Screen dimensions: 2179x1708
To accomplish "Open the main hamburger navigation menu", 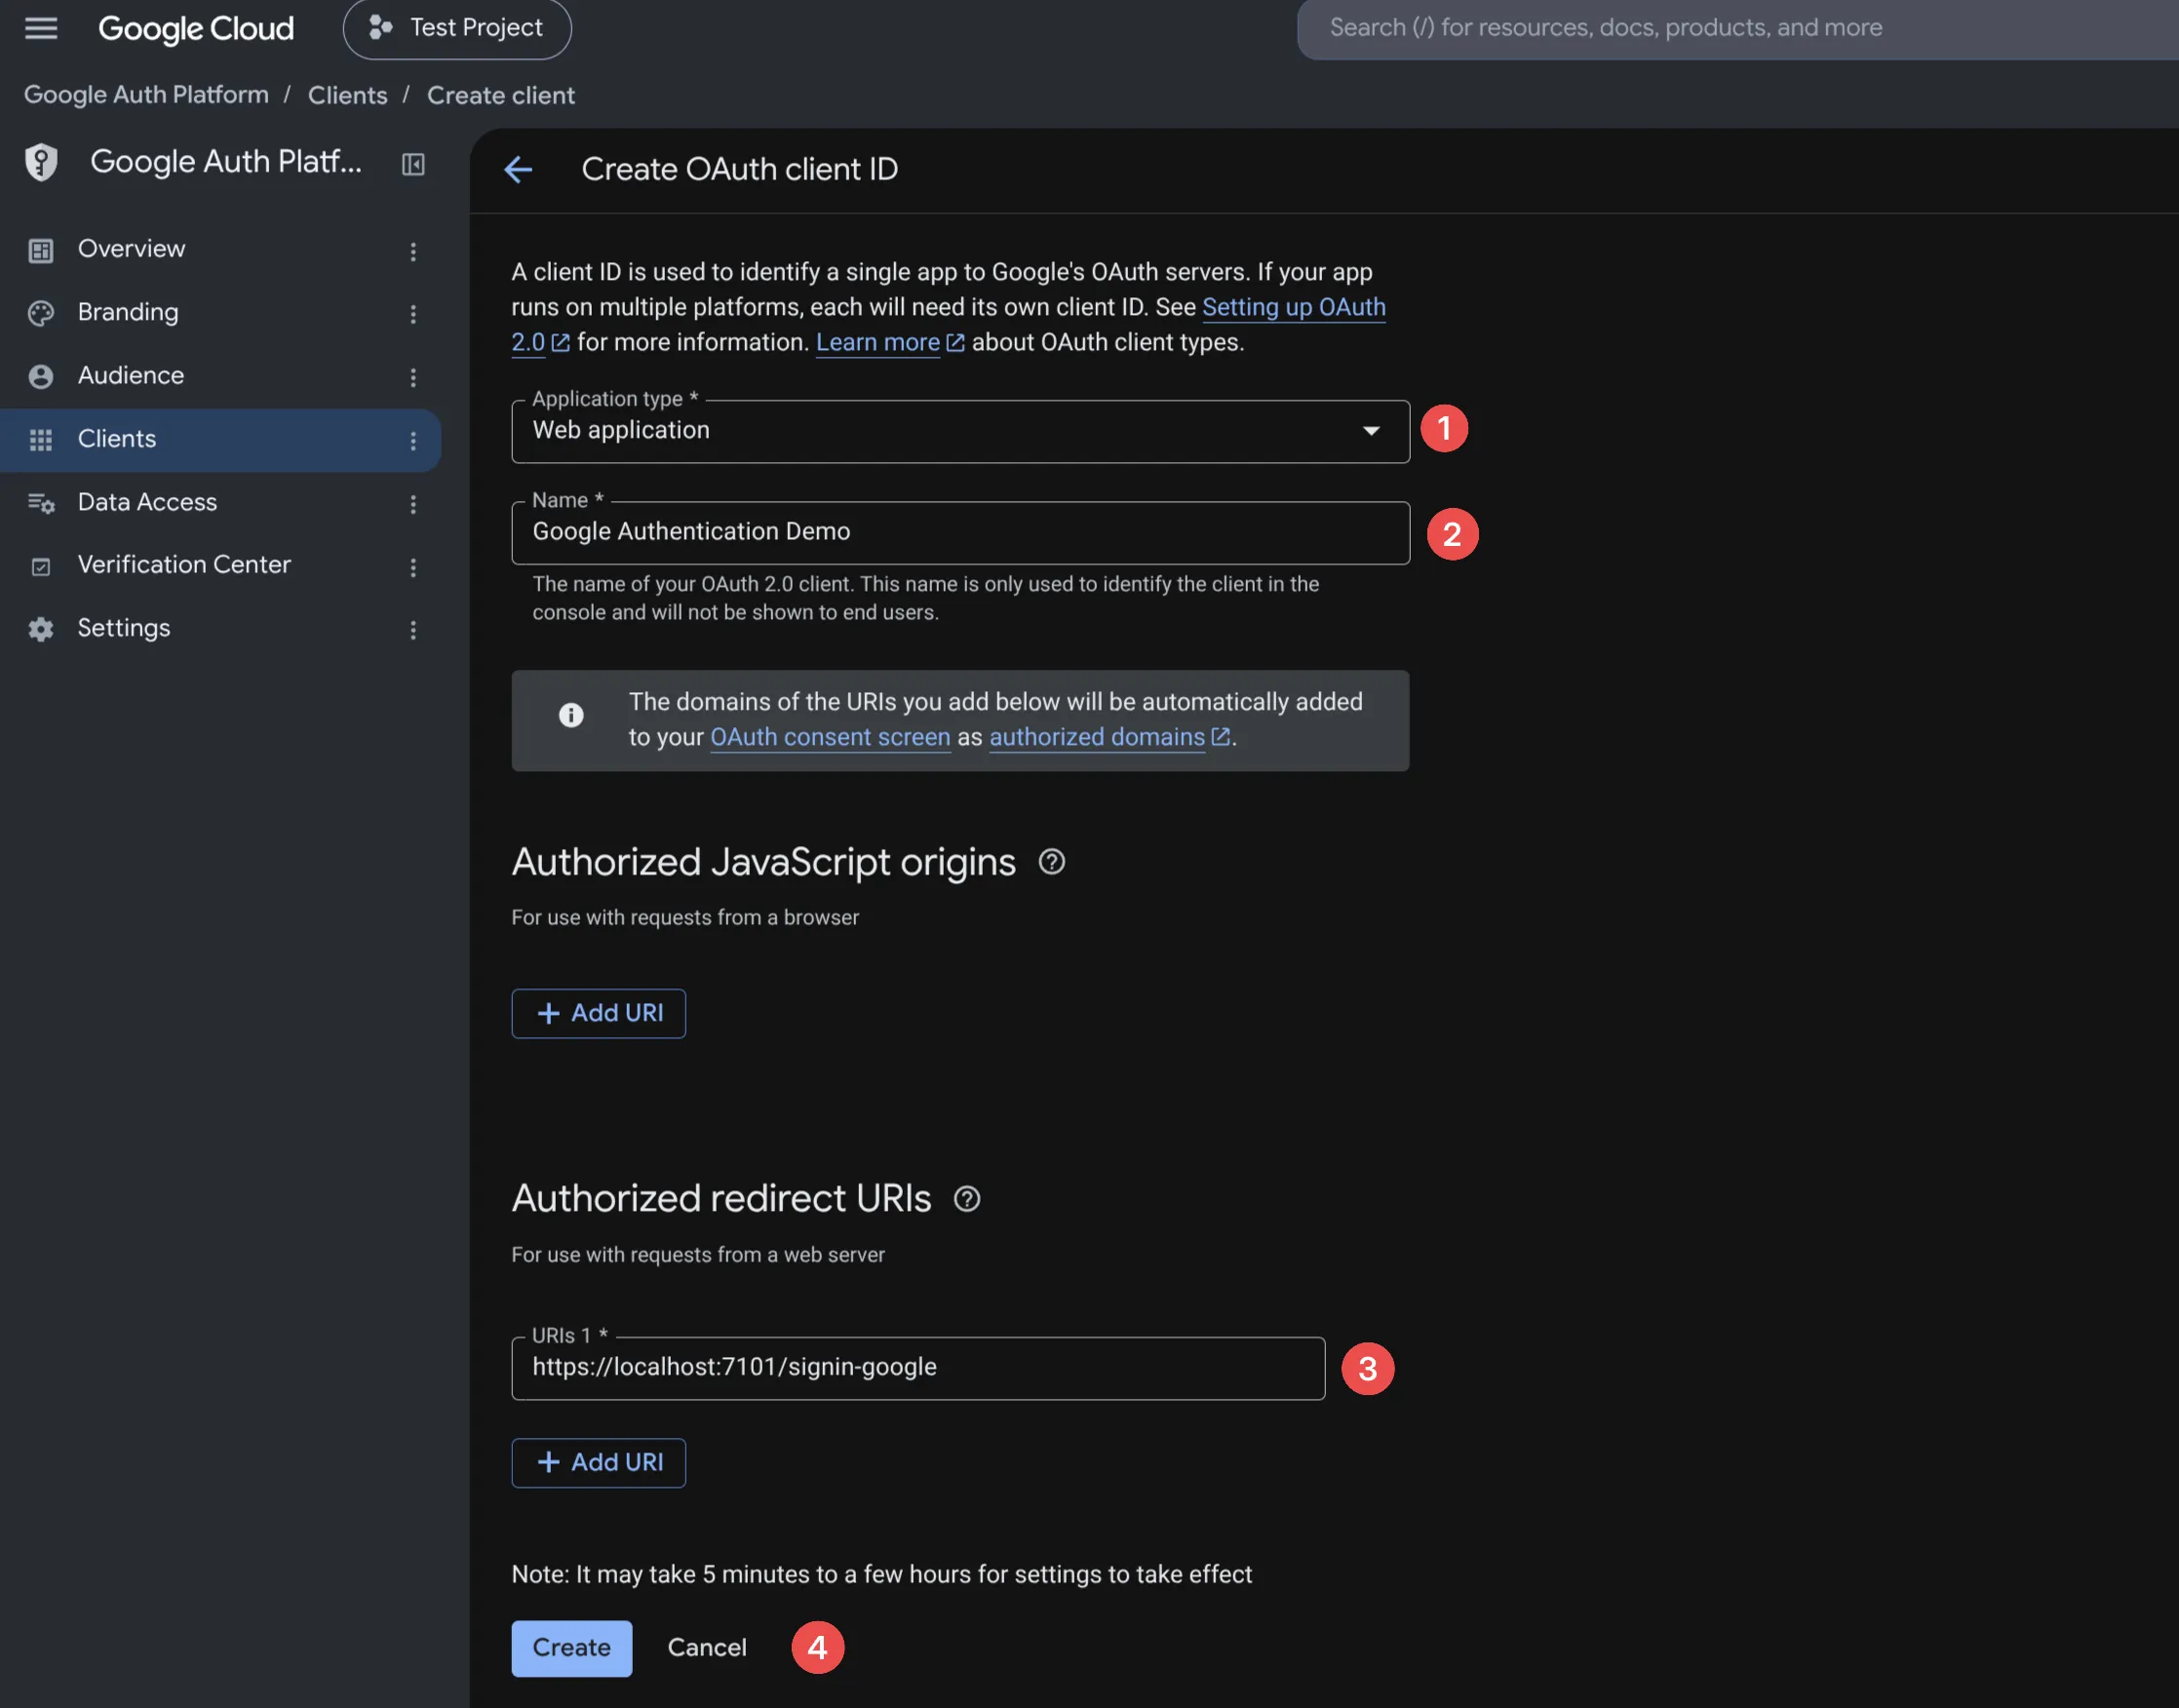I will 41,28.
